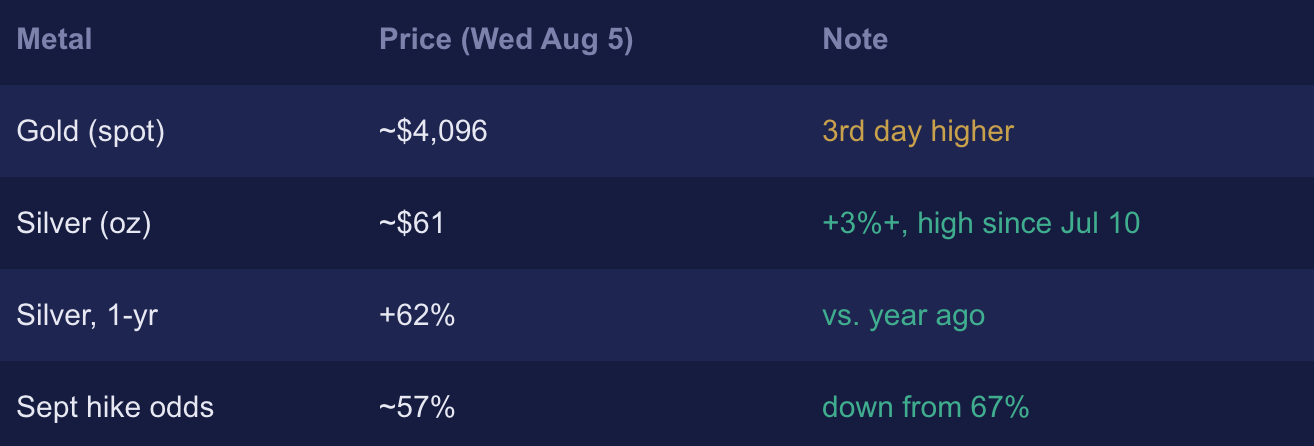Select the Silver, 1-yr row label
This screenshot has height=446, width=1314.
tap(87, 316)
